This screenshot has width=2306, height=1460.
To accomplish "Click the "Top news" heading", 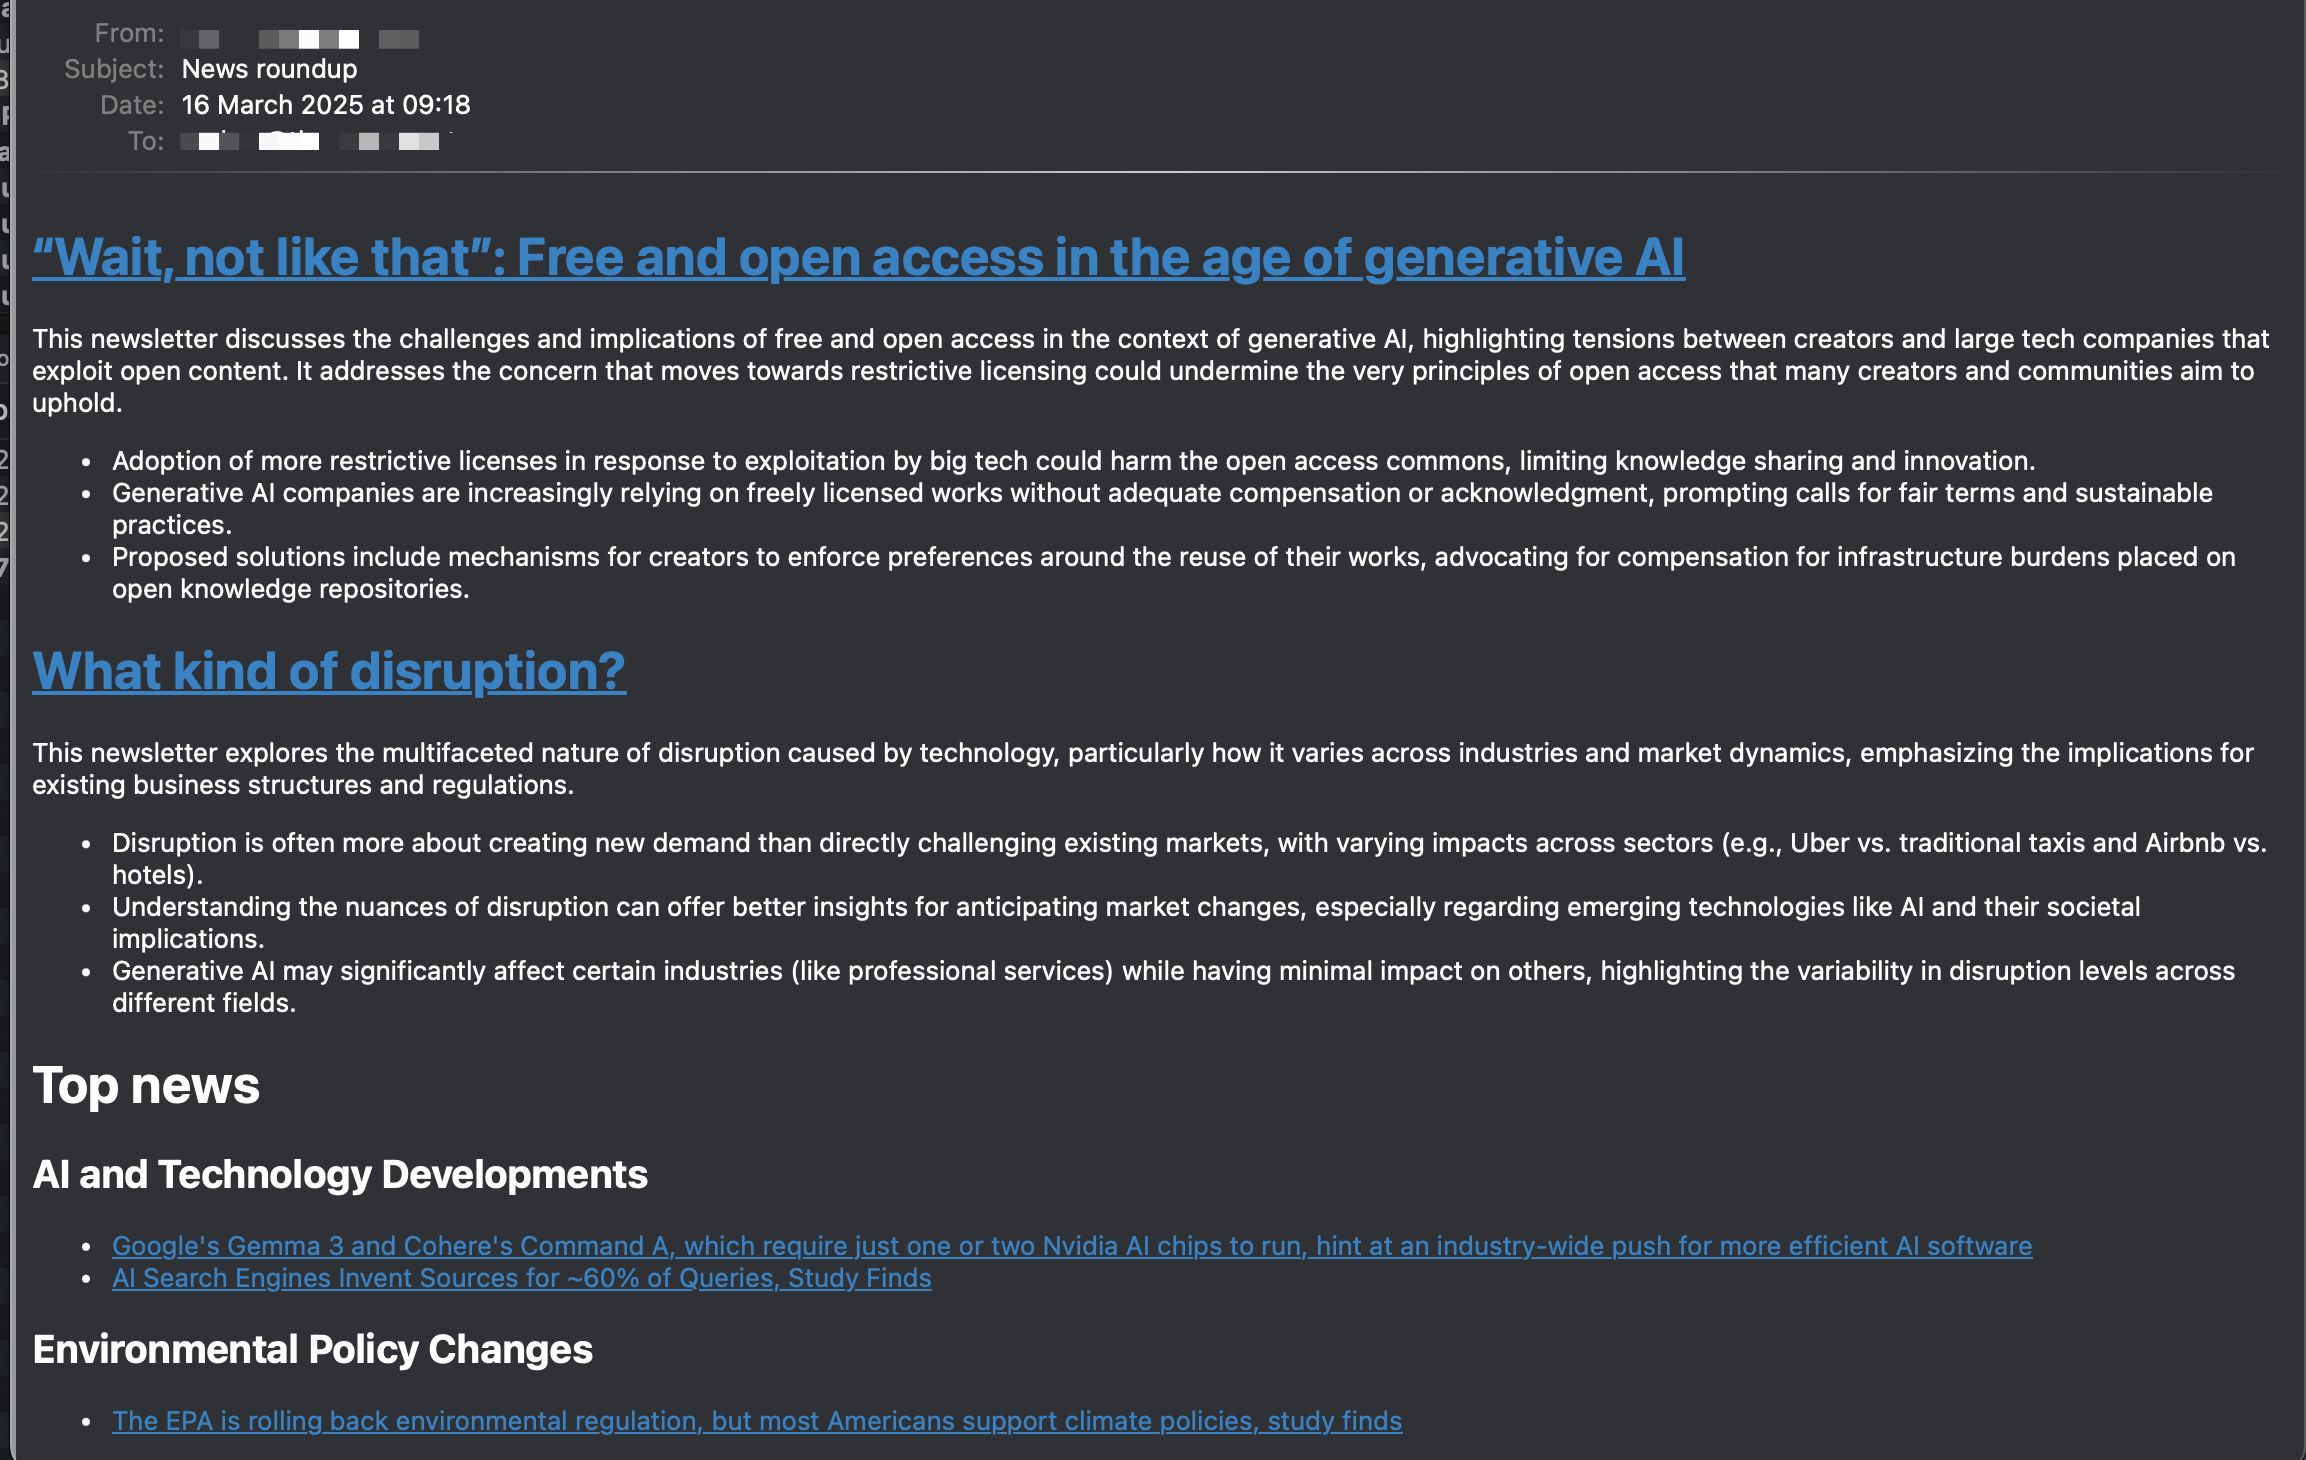I will point(146,1086).
